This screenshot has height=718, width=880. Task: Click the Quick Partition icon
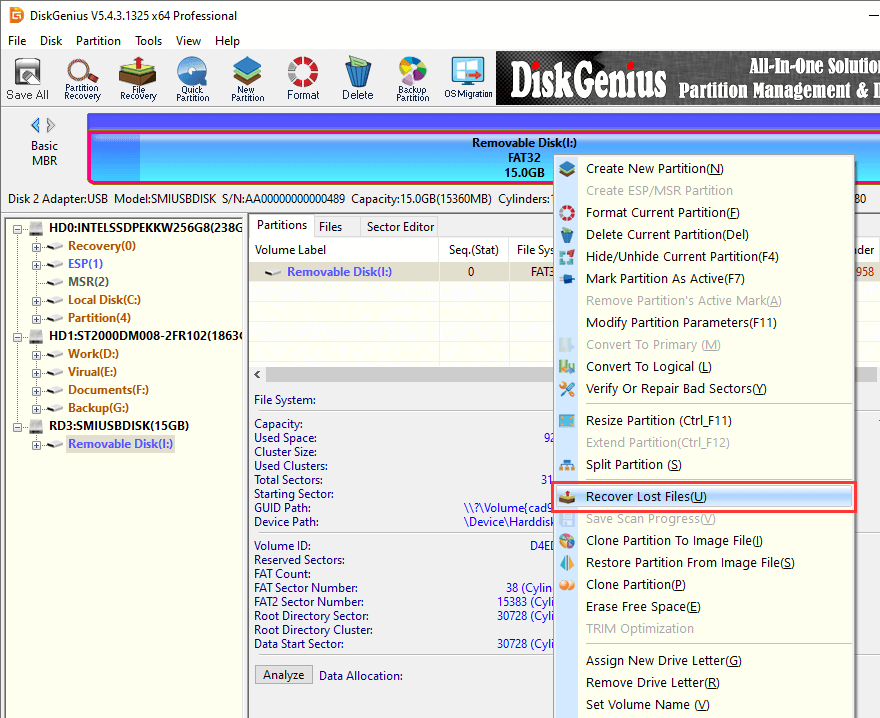pyautogui.click(x=192, y=78)
